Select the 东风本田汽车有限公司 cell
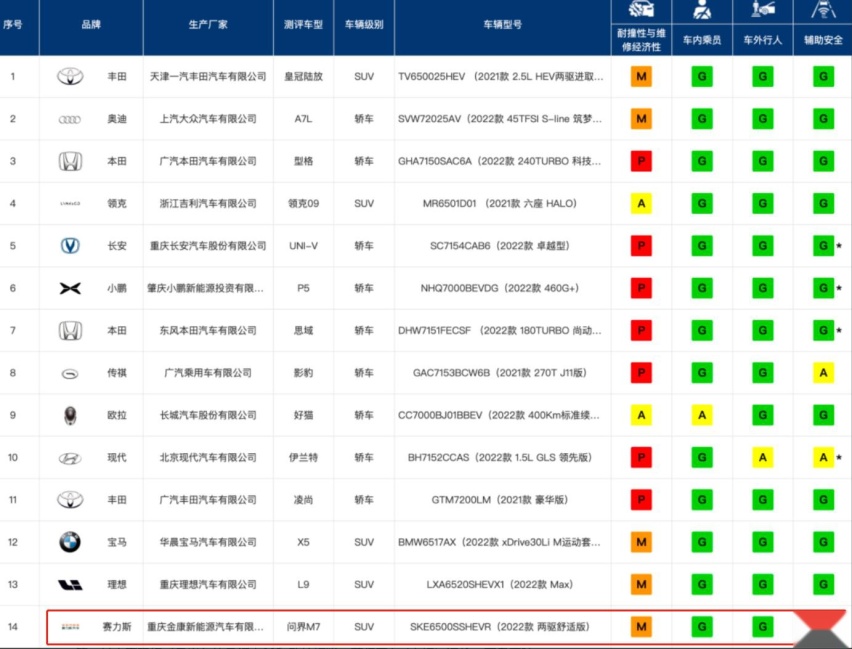The image size is (852, 649). point(208,330)
